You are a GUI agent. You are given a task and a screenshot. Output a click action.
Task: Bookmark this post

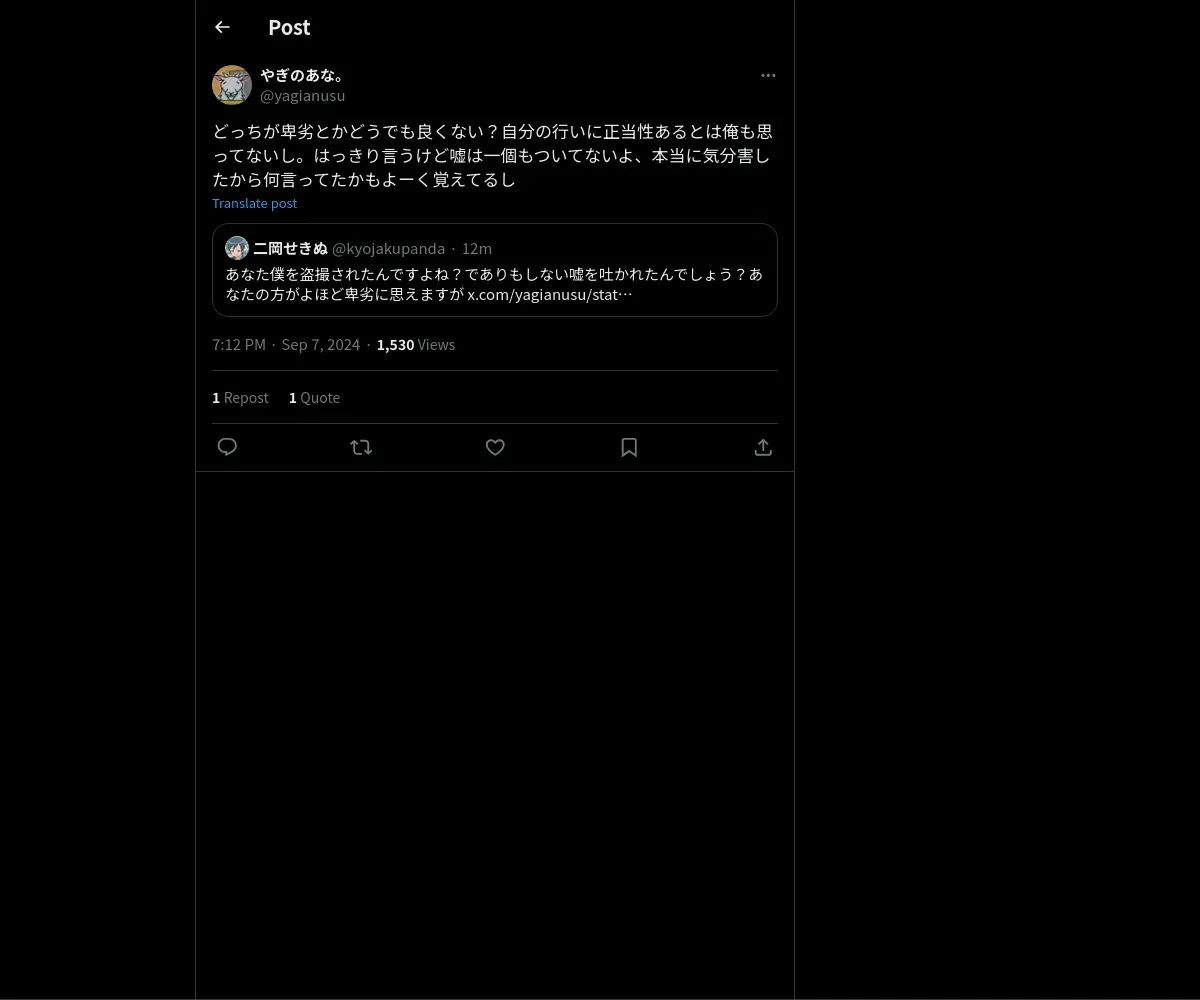coord(629,447)
